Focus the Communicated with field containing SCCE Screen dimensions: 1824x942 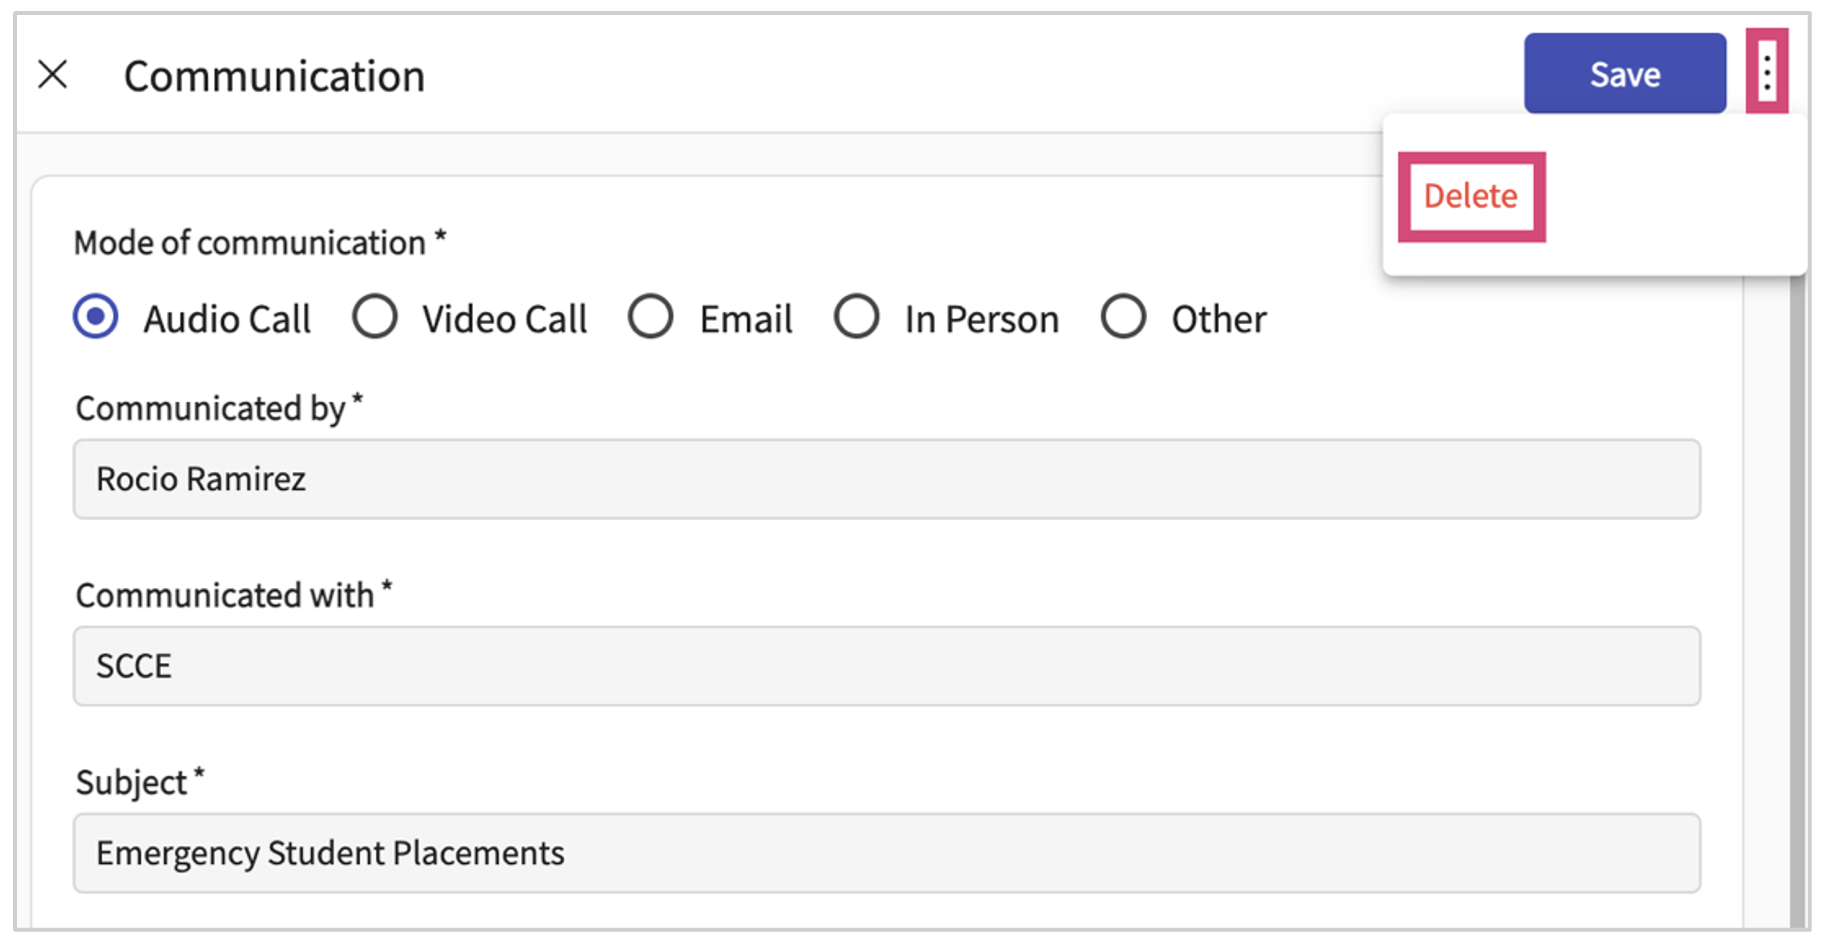coord(886,666)
